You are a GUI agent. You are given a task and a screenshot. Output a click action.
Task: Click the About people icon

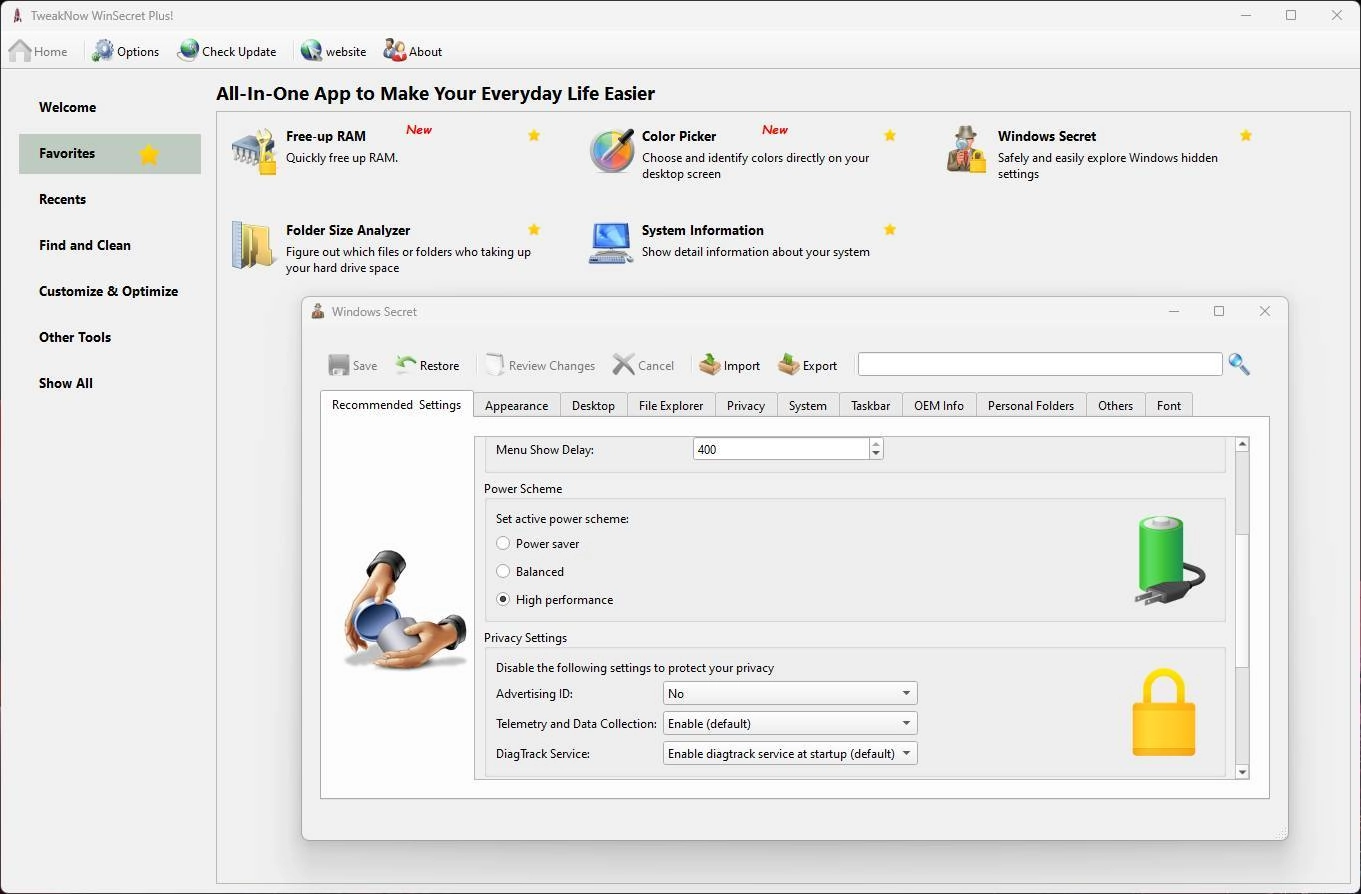coord(394,51)
